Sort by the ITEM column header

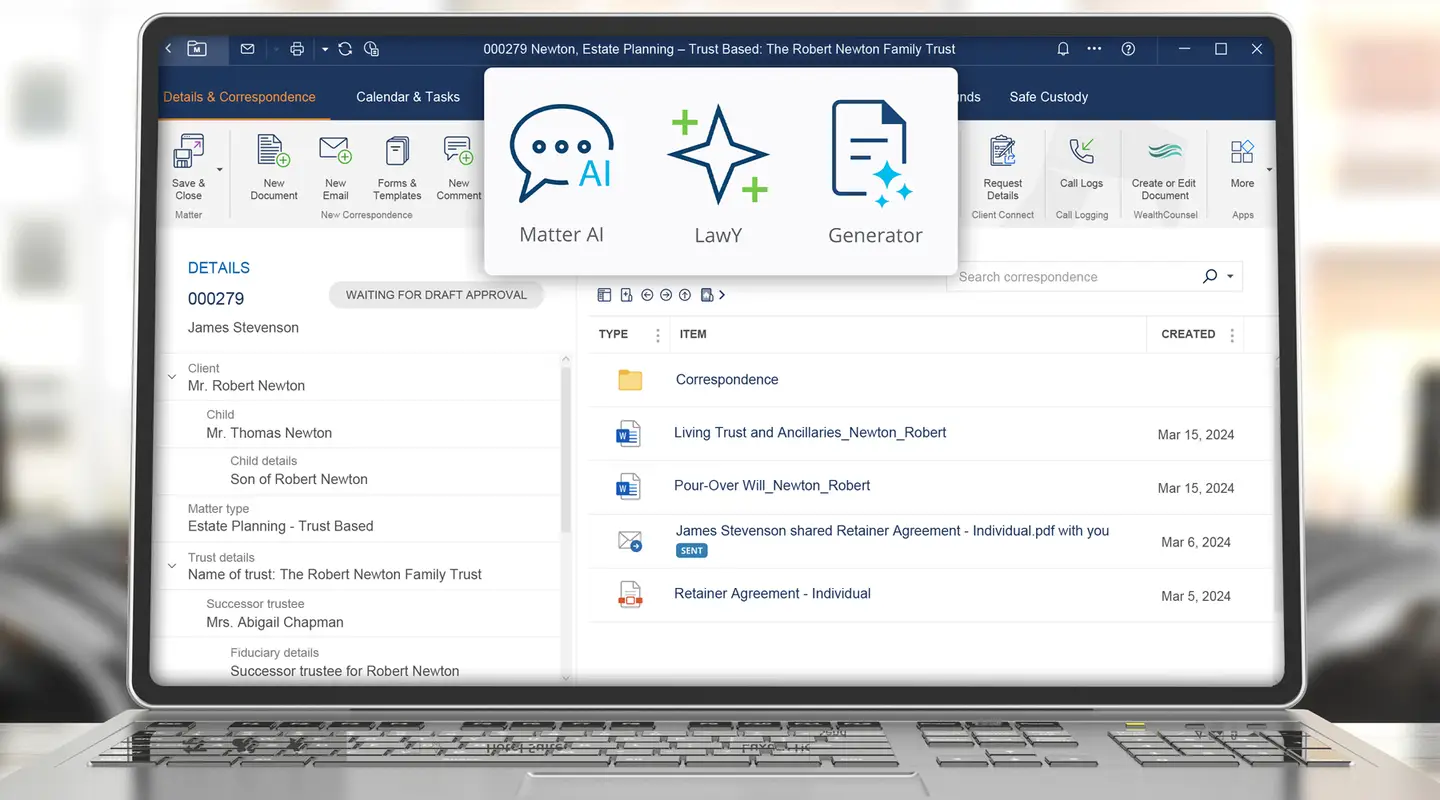coord(693,334)
